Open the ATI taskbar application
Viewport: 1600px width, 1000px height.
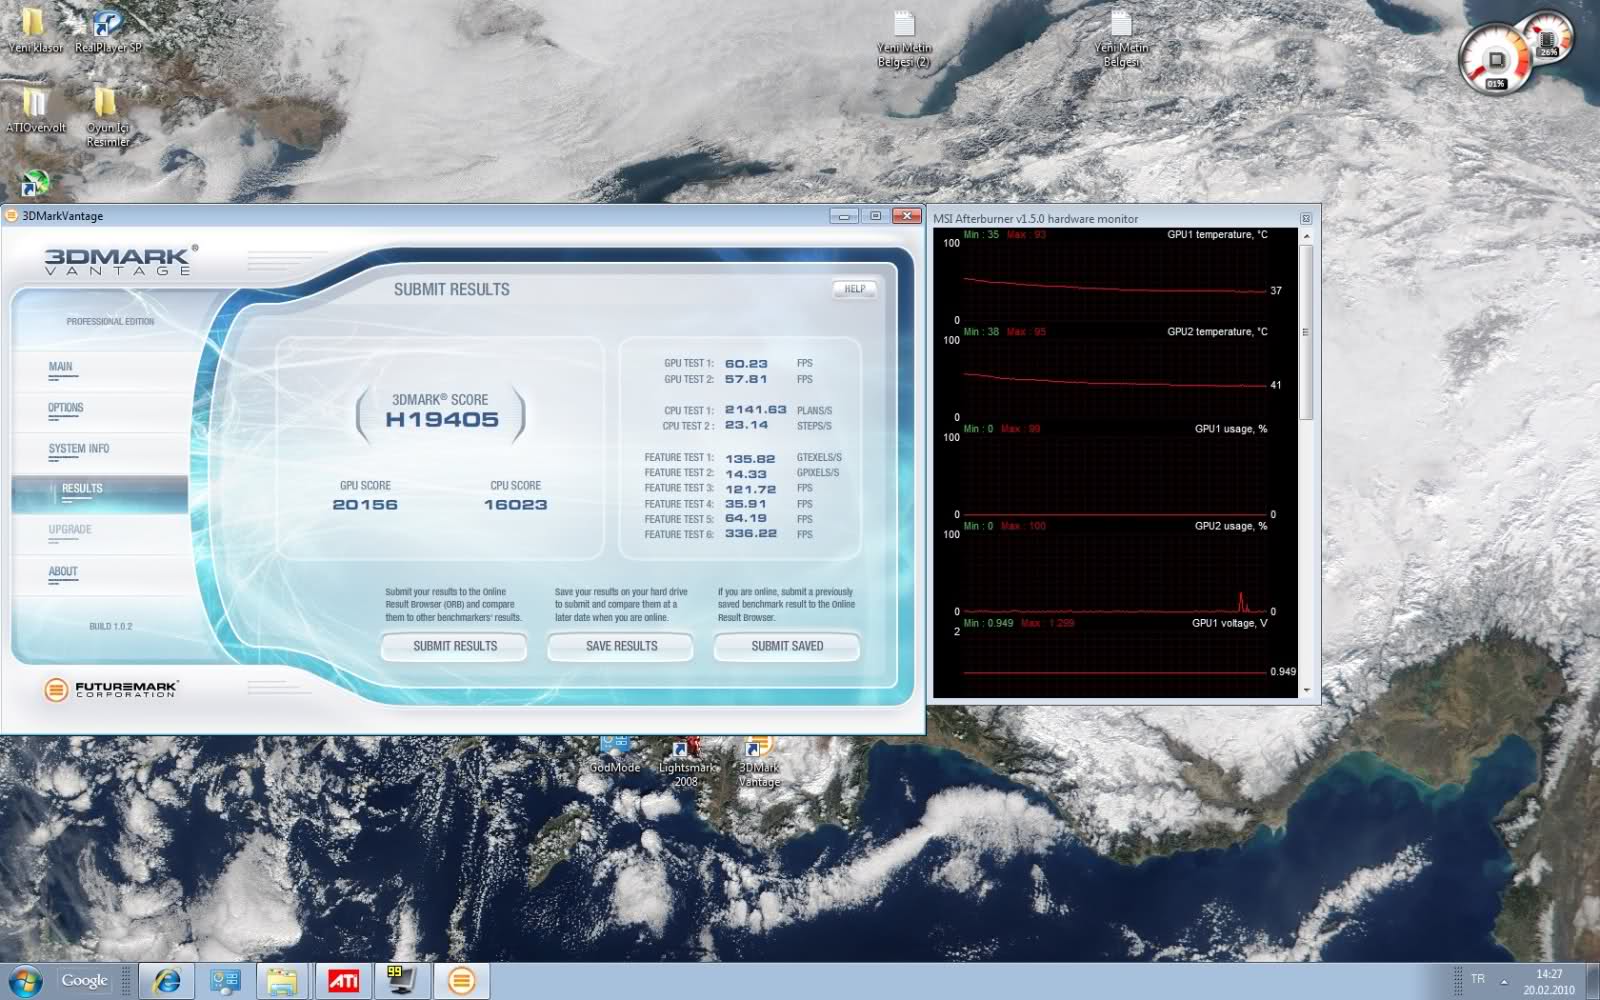pyautogui.click(x=343, y=981)
